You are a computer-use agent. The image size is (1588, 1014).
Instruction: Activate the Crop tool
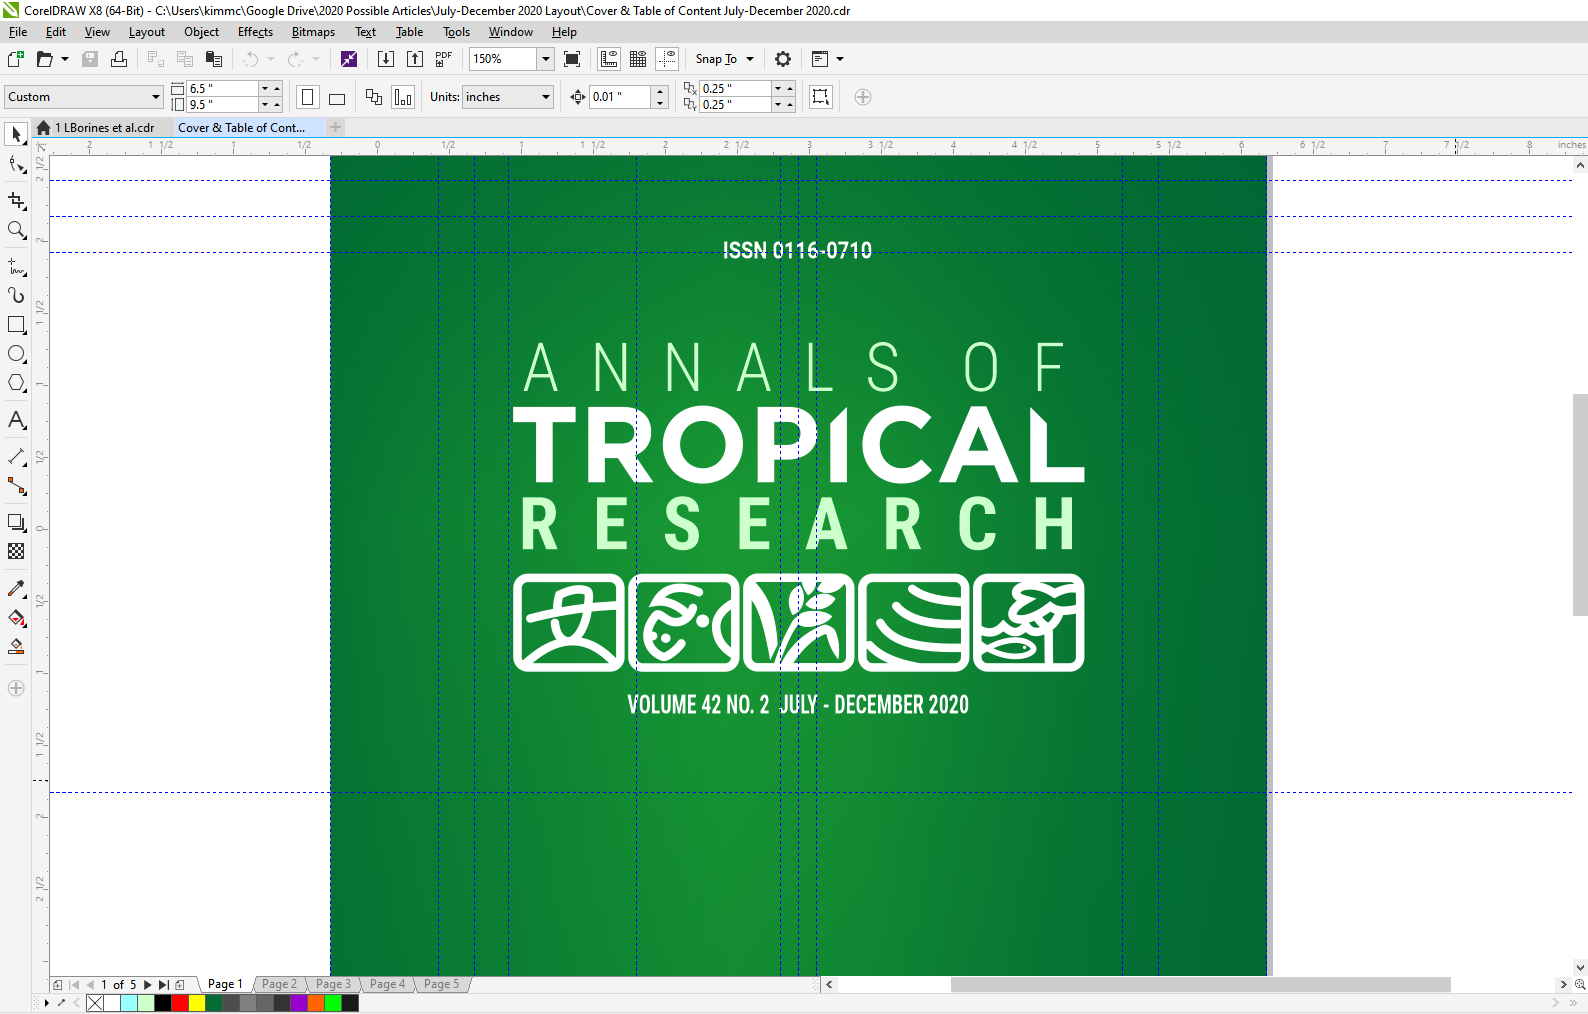click(x=16, y=201)
